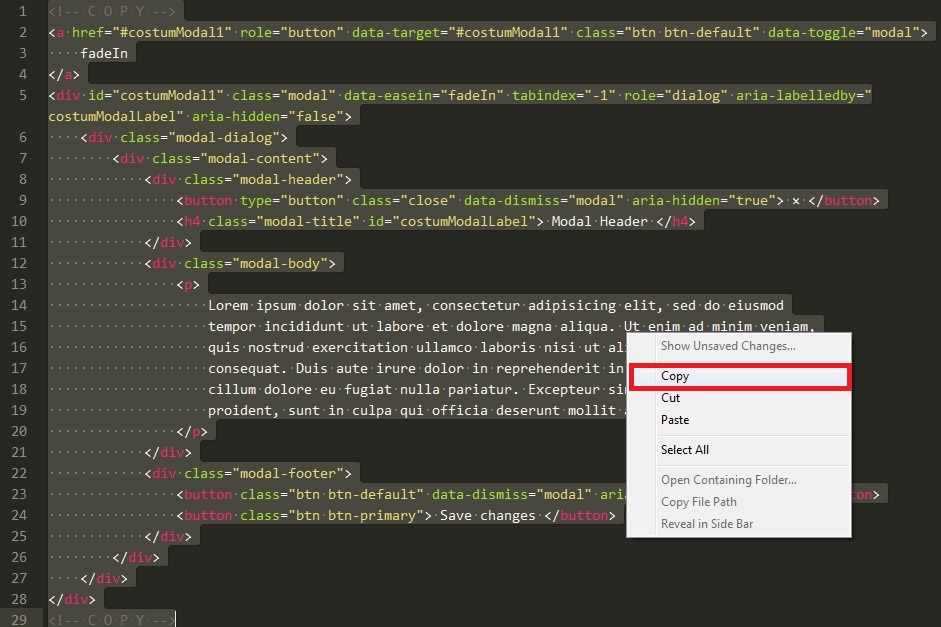Choose Select All from the context menu
This screenshot has height=627, width=941.
684,450
